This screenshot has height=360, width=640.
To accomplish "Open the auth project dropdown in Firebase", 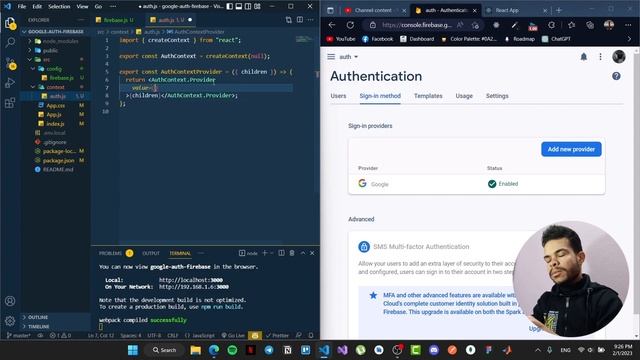I will 349,57.
